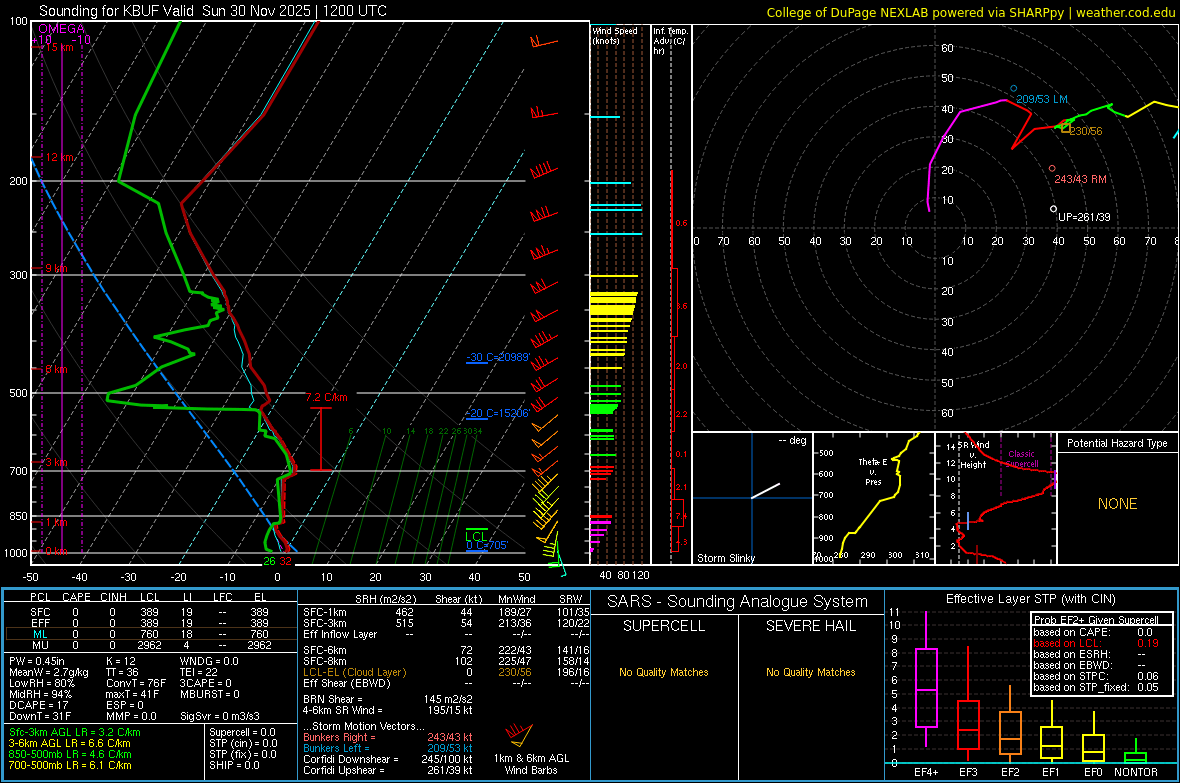This screenshot has width=1180, height=783.
Task: Click the red '7.2 C/km' lapse rate label
Action: [x=327, y=397]
